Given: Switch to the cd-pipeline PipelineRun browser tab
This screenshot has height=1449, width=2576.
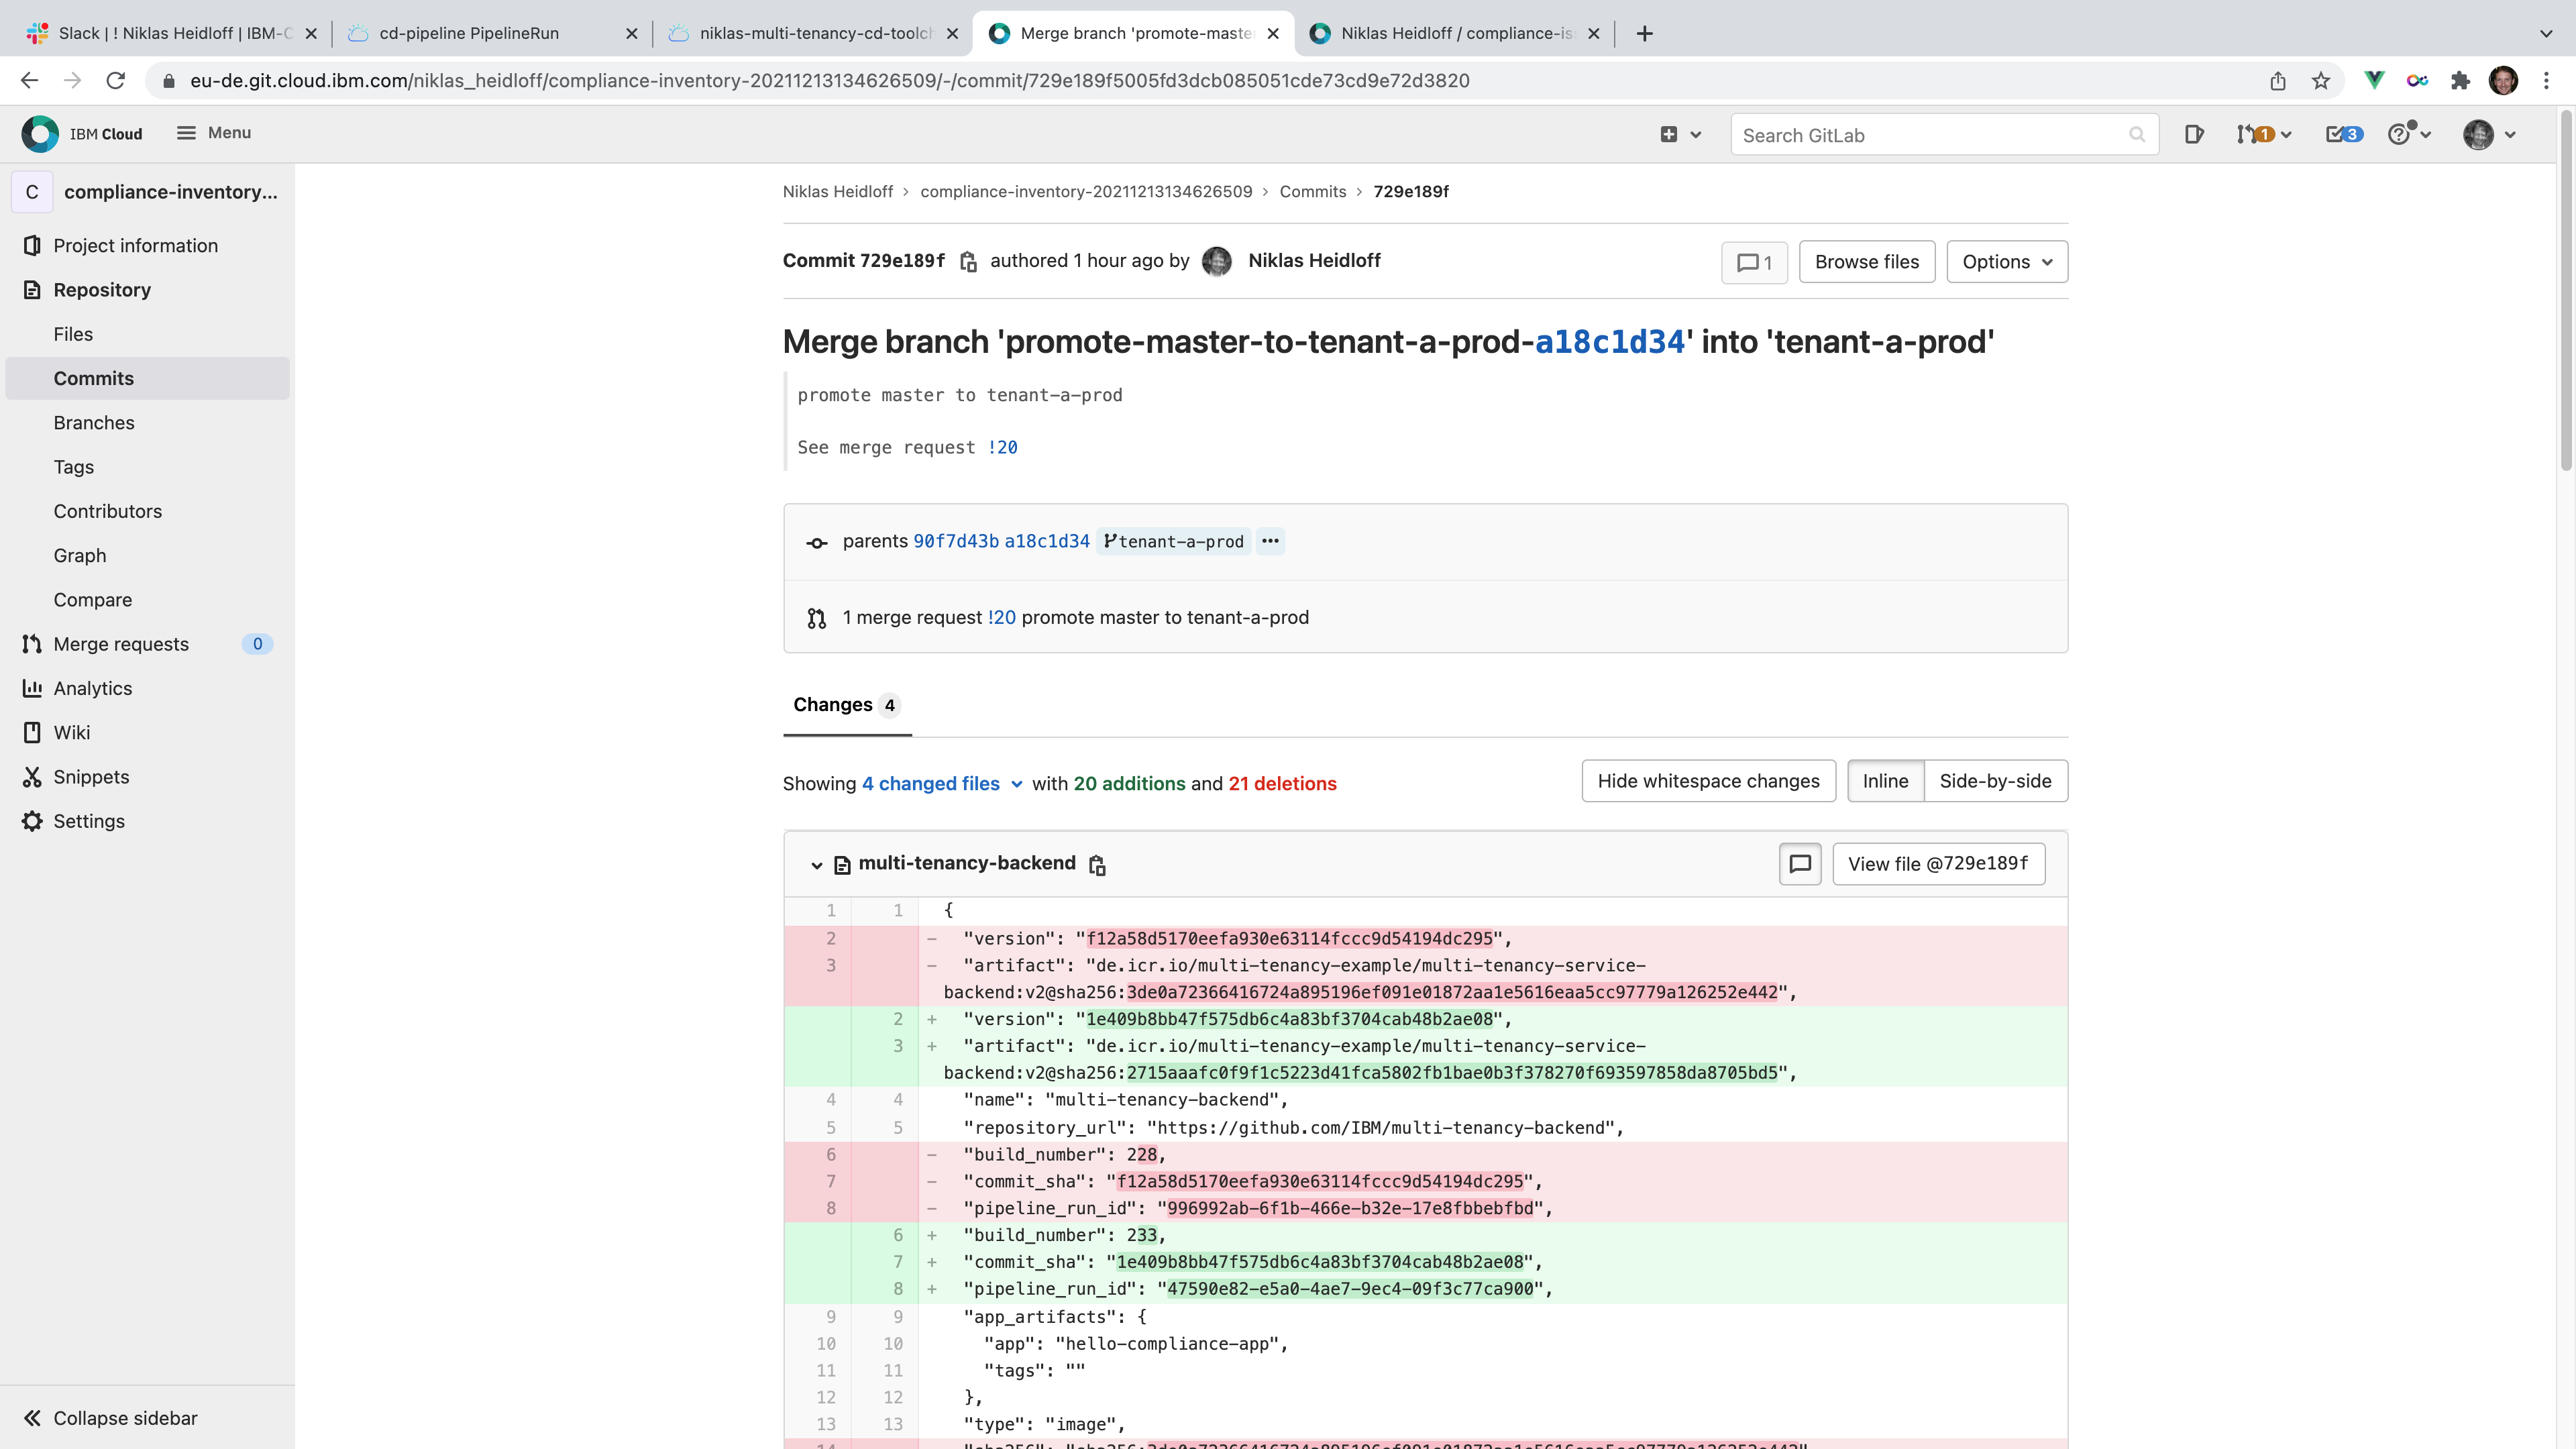Looking at the screenshot, I should (469, 33).
